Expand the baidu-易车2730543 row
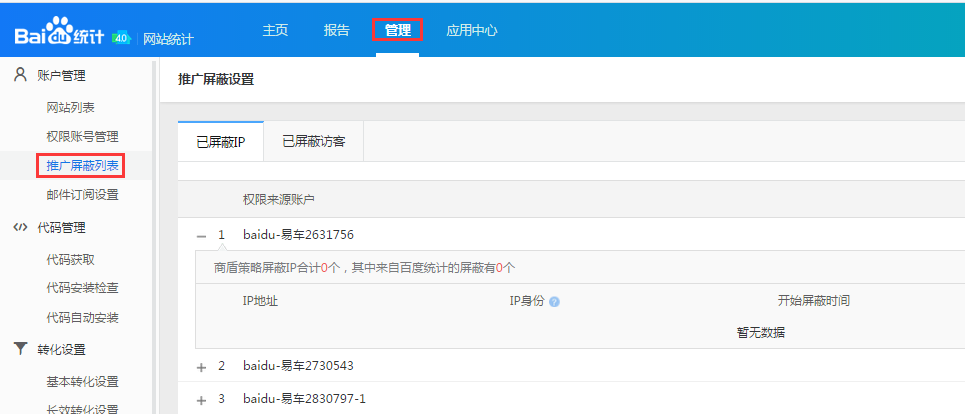 click(x=201, y=367)
